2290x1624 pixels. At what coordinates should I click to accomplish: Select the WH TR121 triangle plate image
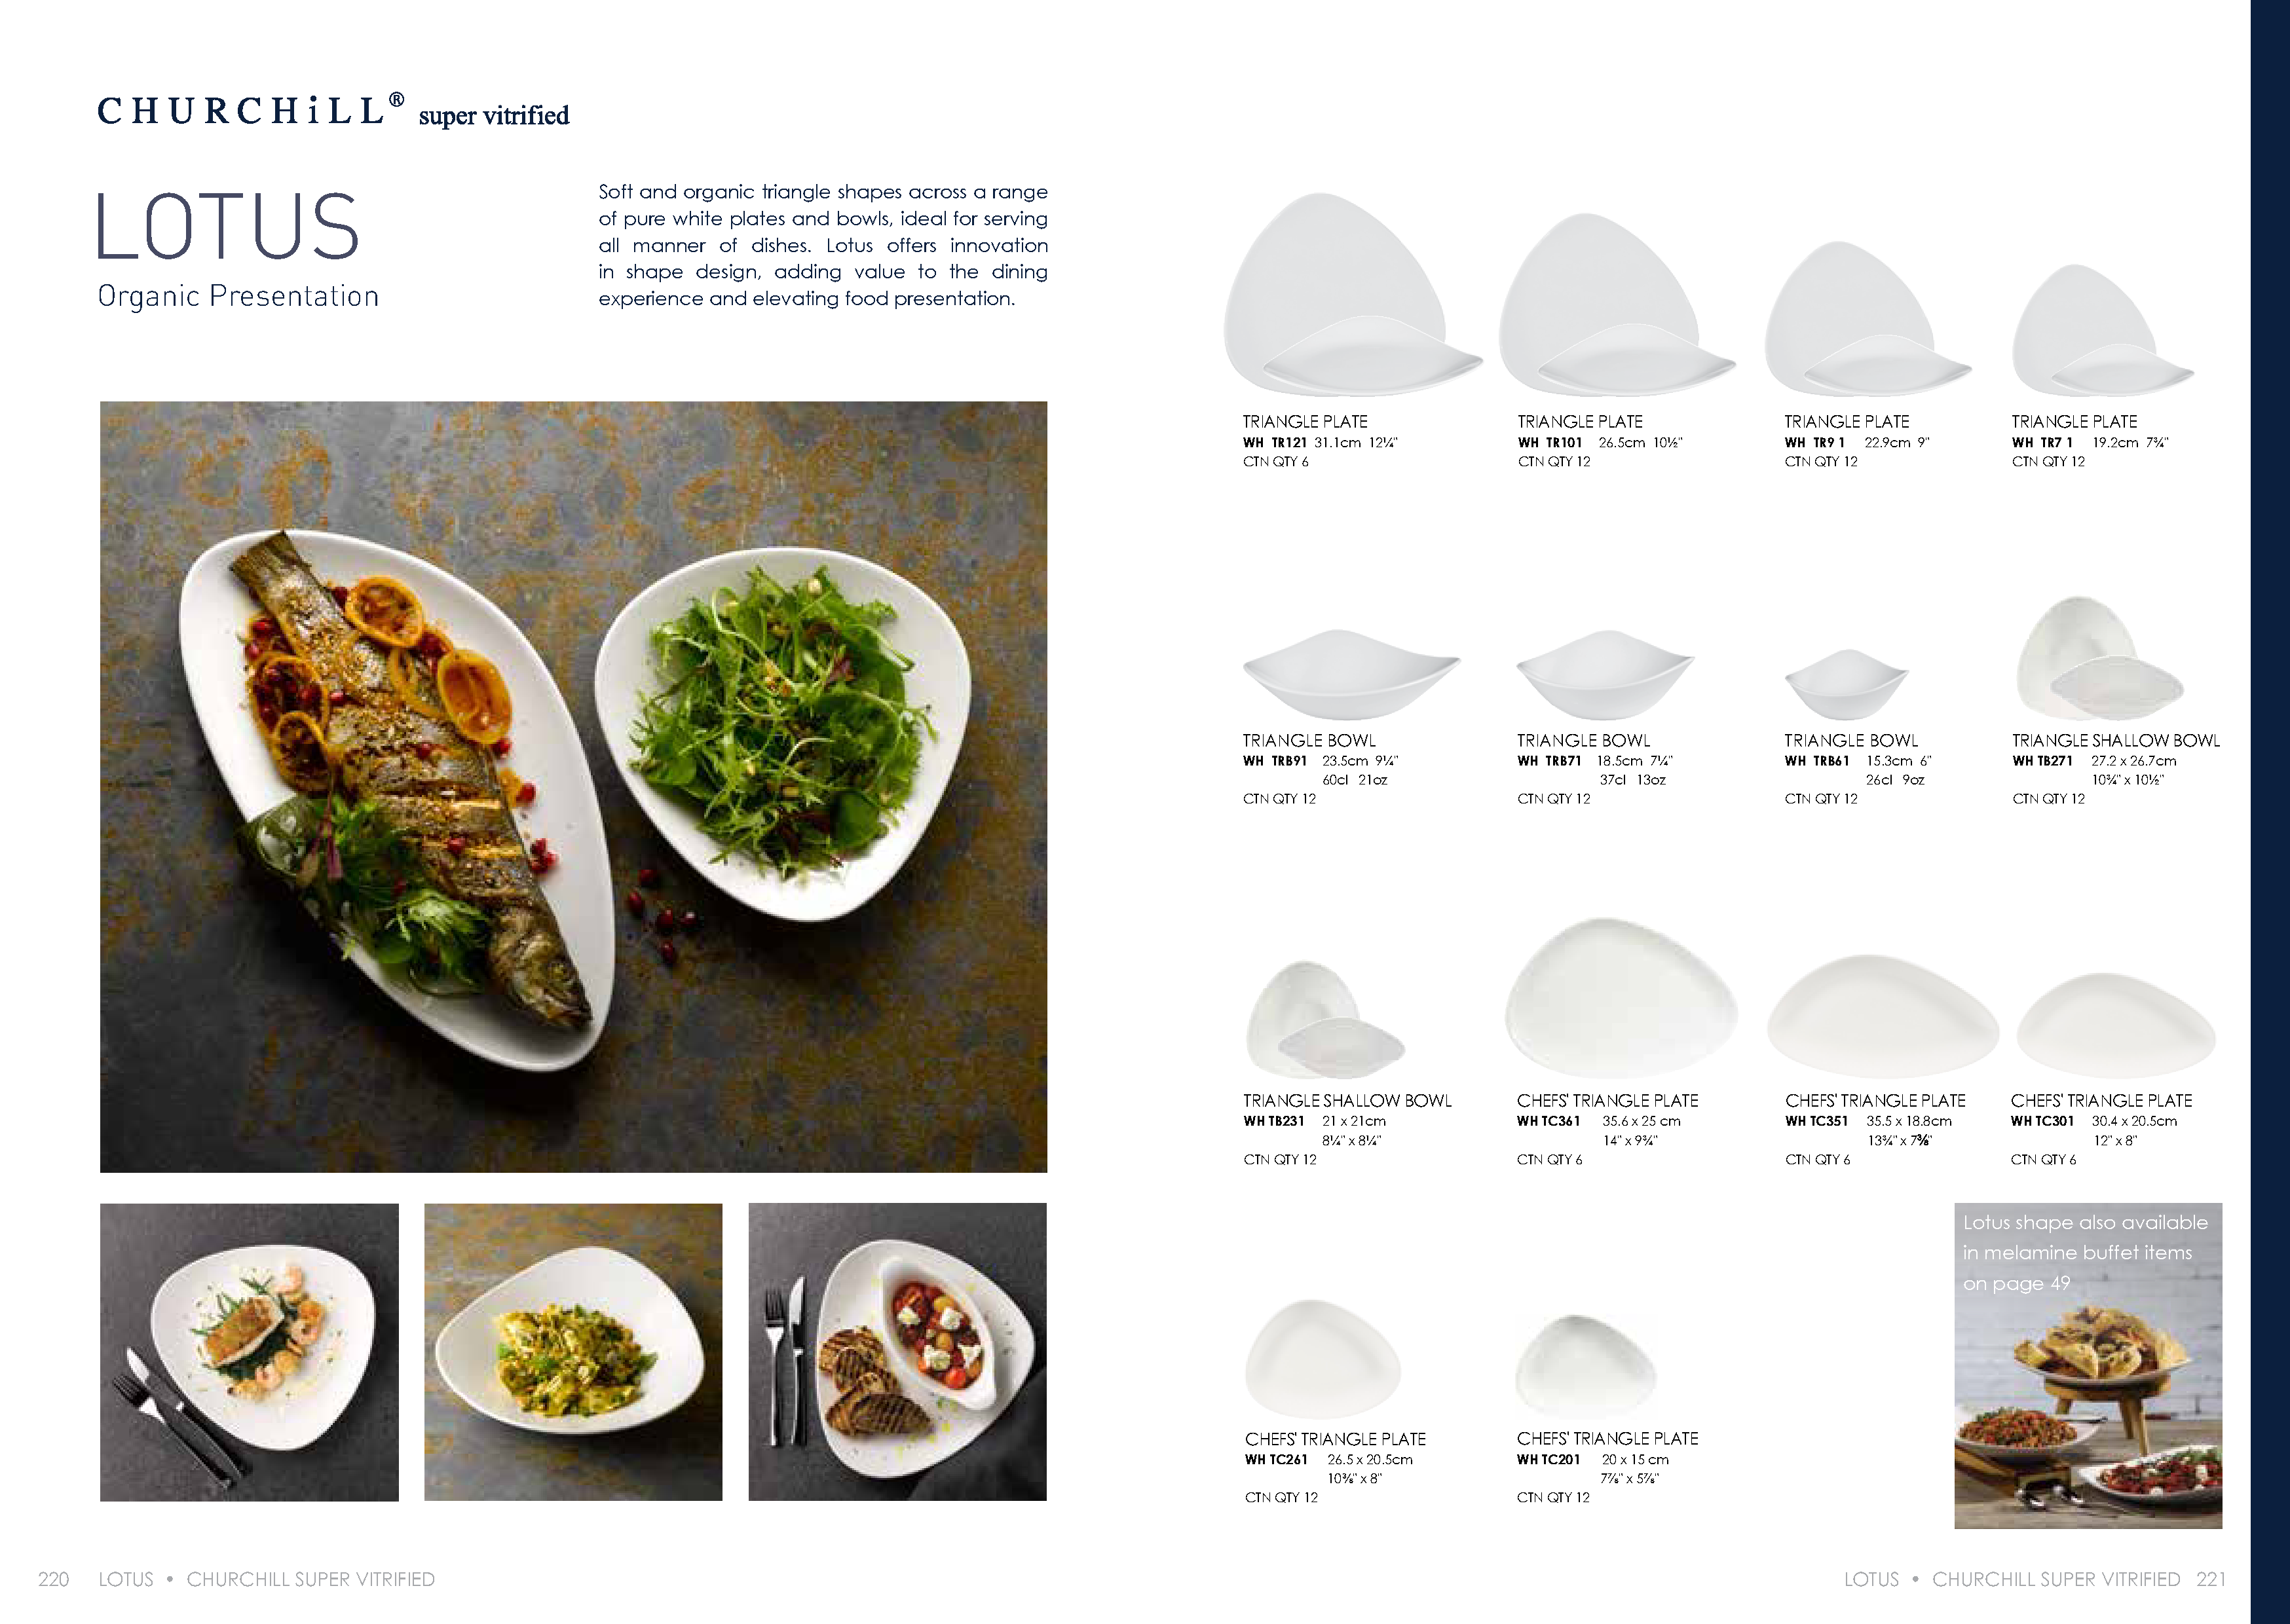(x=1352, y=295)
